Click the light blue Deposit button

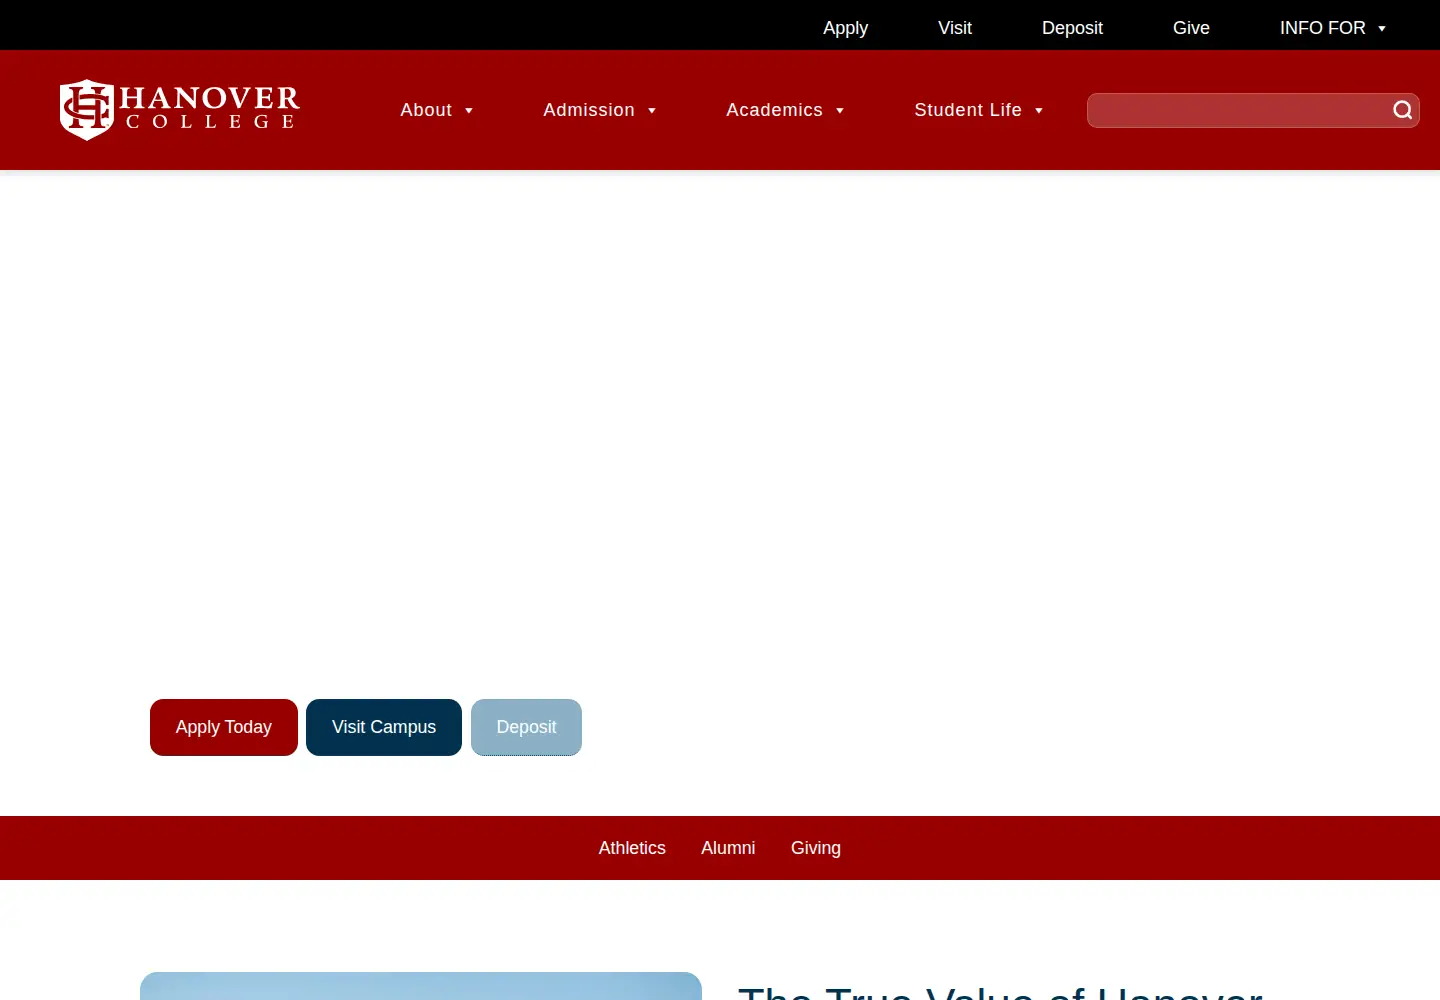(526, 727)
